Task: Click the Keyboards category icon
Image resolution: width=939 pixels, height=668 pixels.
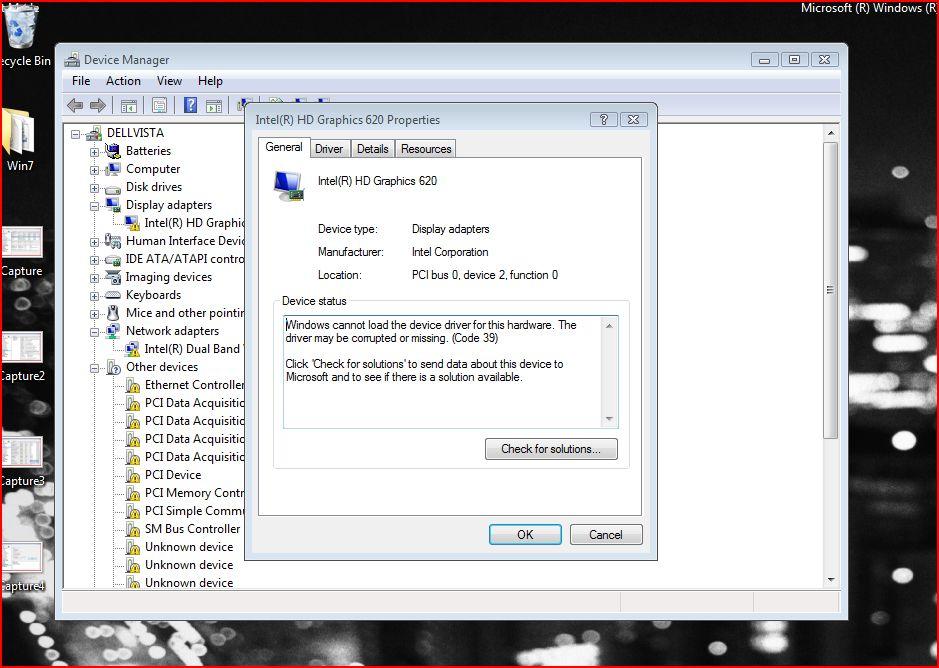Action: point(113,295)
